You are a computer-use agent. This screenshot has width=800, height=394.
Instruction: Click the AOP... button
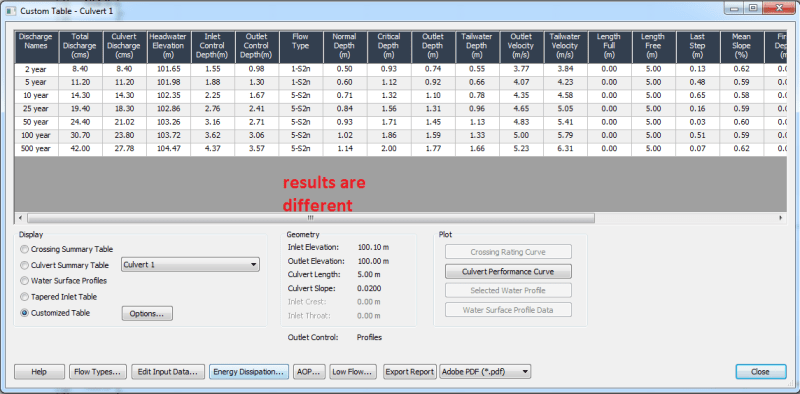tap(309, 372)
